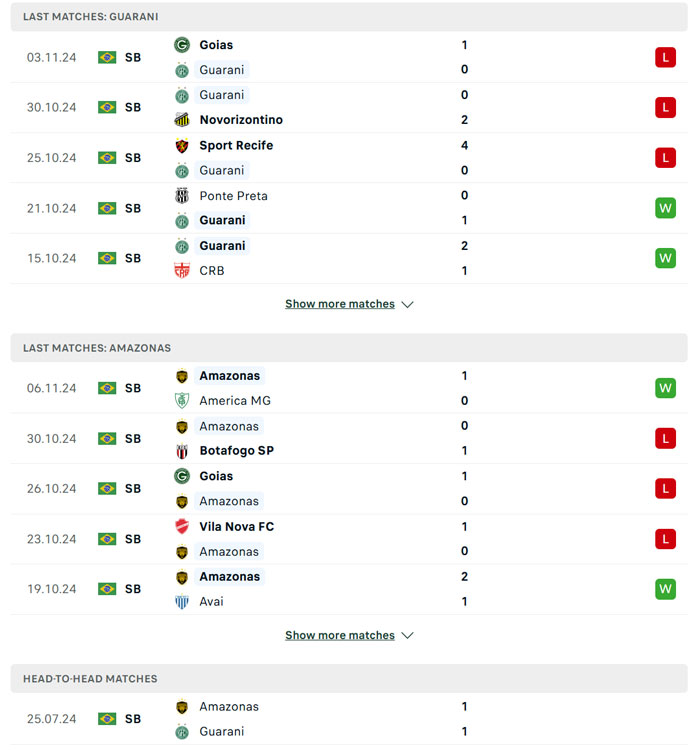This screenshot has width=700, height=750.
Task: Select the Head-to-Head Matches section header
Action: point(90,679)
